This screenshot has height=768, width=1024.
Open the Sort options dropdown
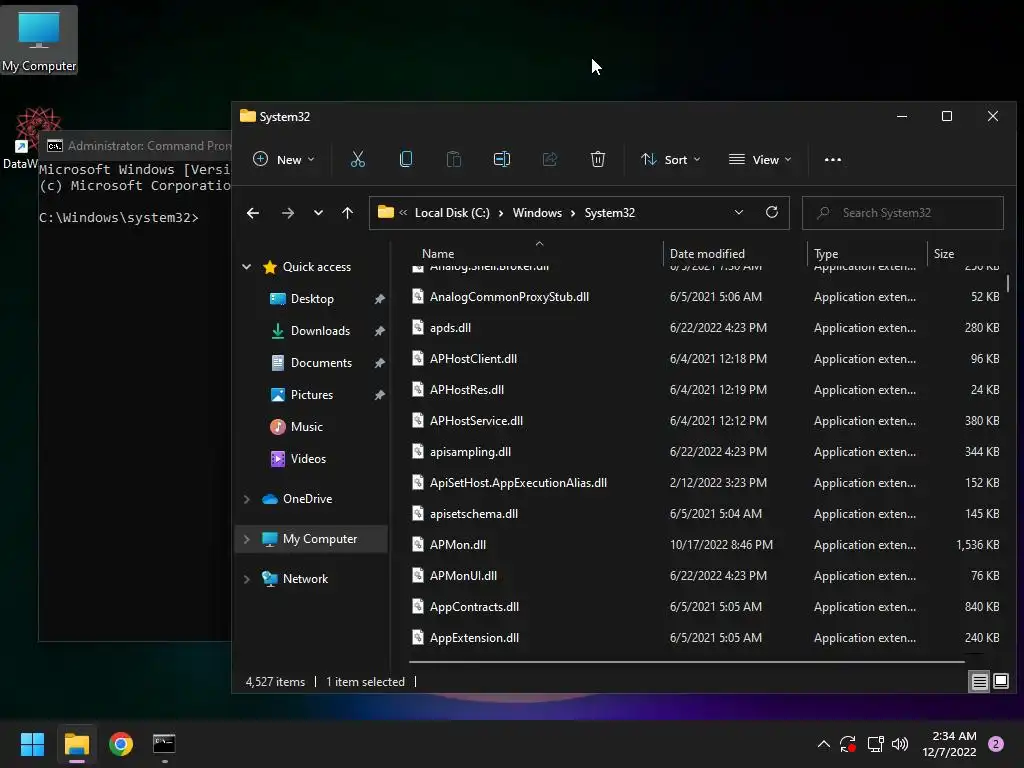tap(670, 159)
